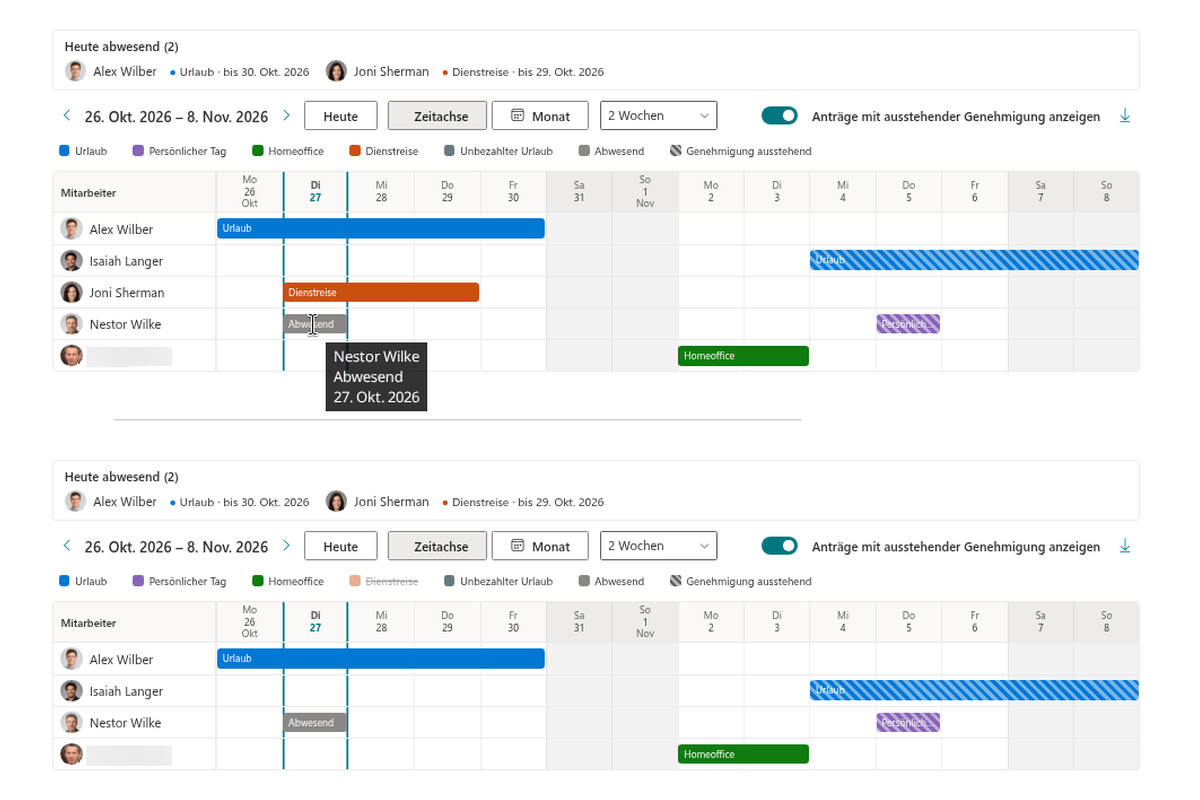Screen dimensions: 1200x800
Task: Go to next period in upper calendar
Action: click(x=287, y=116)
